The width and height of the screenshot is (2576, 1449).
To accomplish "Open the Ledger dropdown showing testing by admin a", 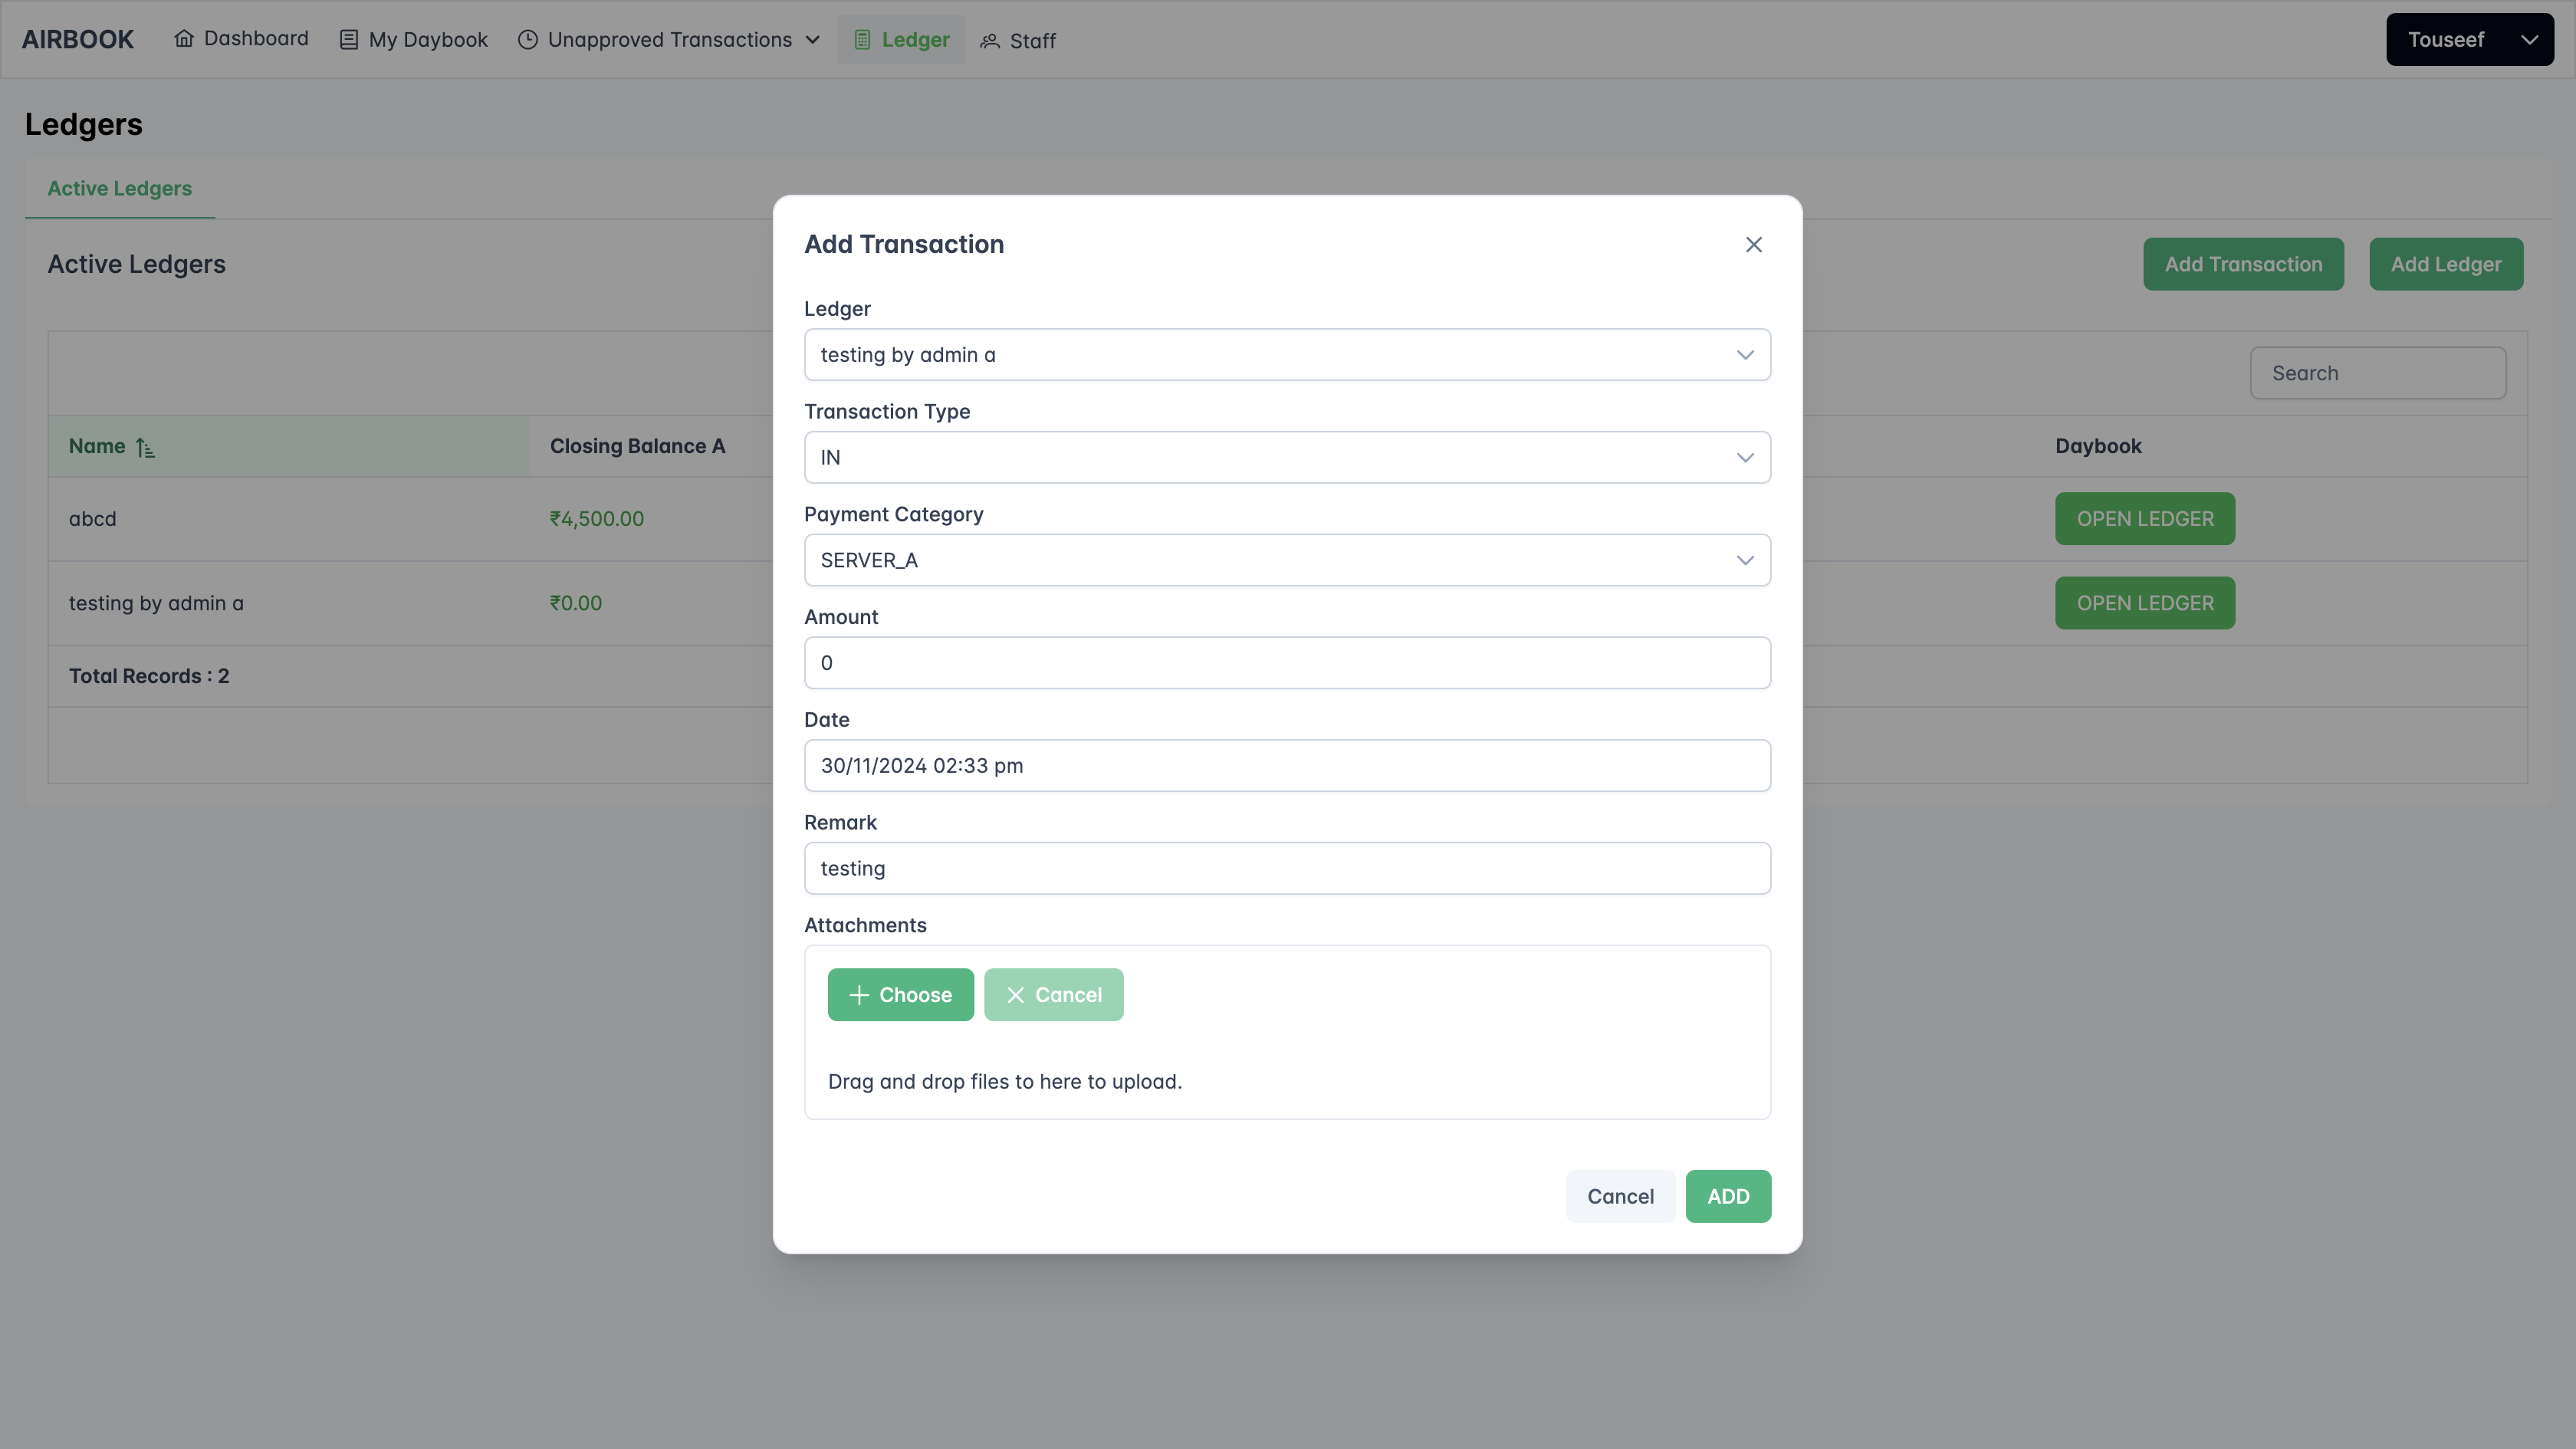I will click(1746, 354).
